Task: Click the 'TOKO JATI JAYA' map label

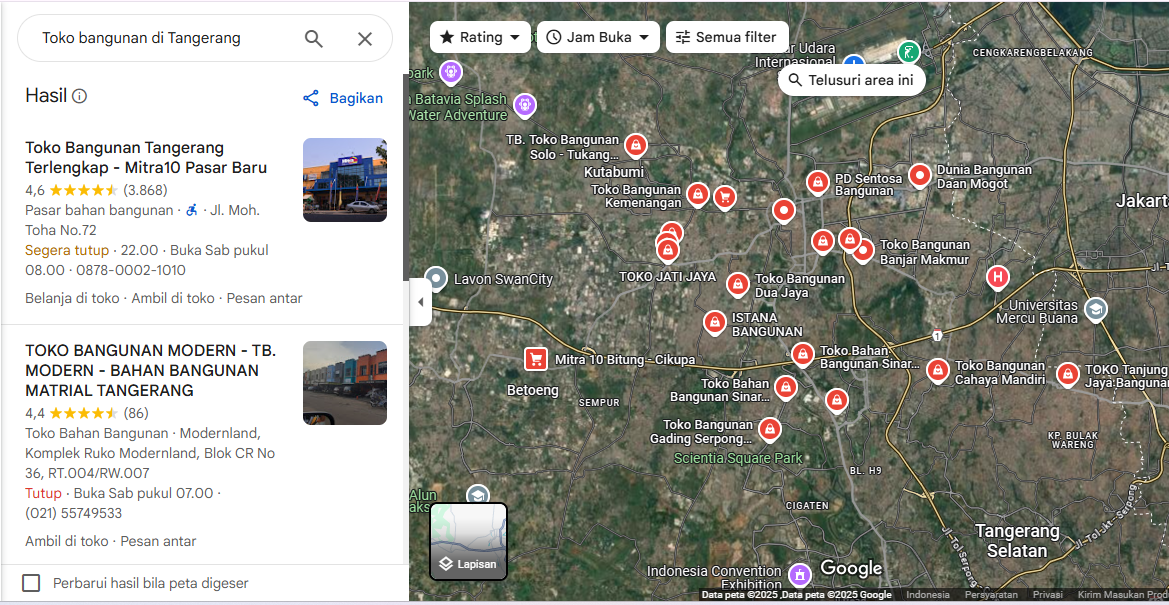Action: [x=667, y=277]
